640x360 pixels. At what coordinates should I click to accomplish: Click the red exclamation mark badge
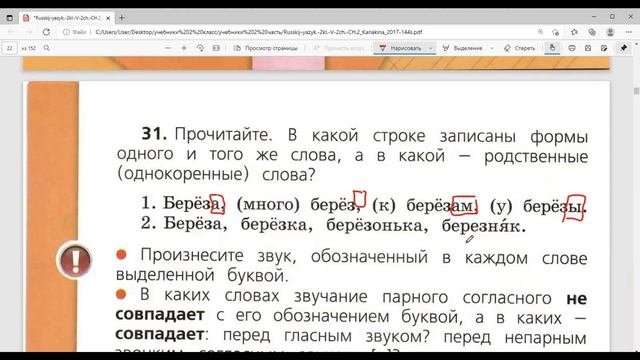[75, 260]
